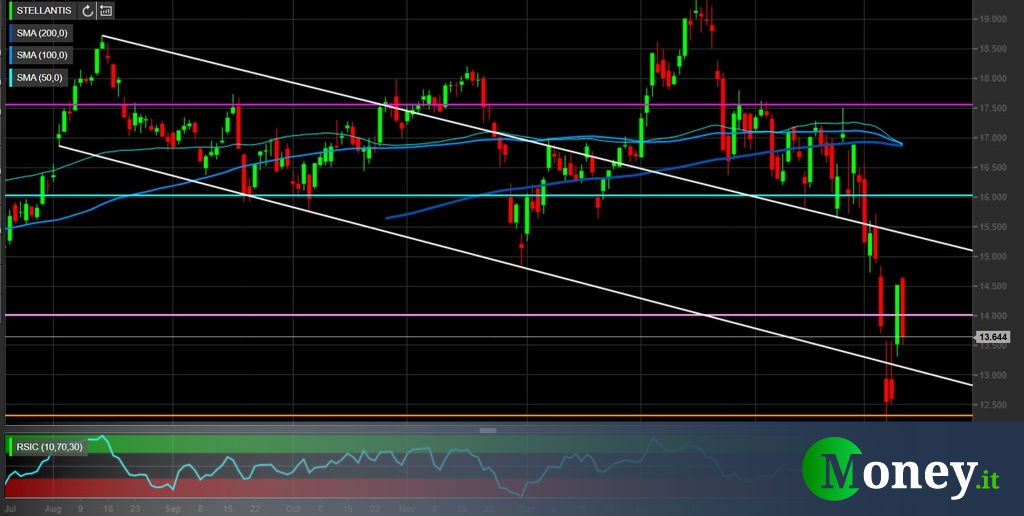Click the 17.000 price axis label

(x=992, y=138)
